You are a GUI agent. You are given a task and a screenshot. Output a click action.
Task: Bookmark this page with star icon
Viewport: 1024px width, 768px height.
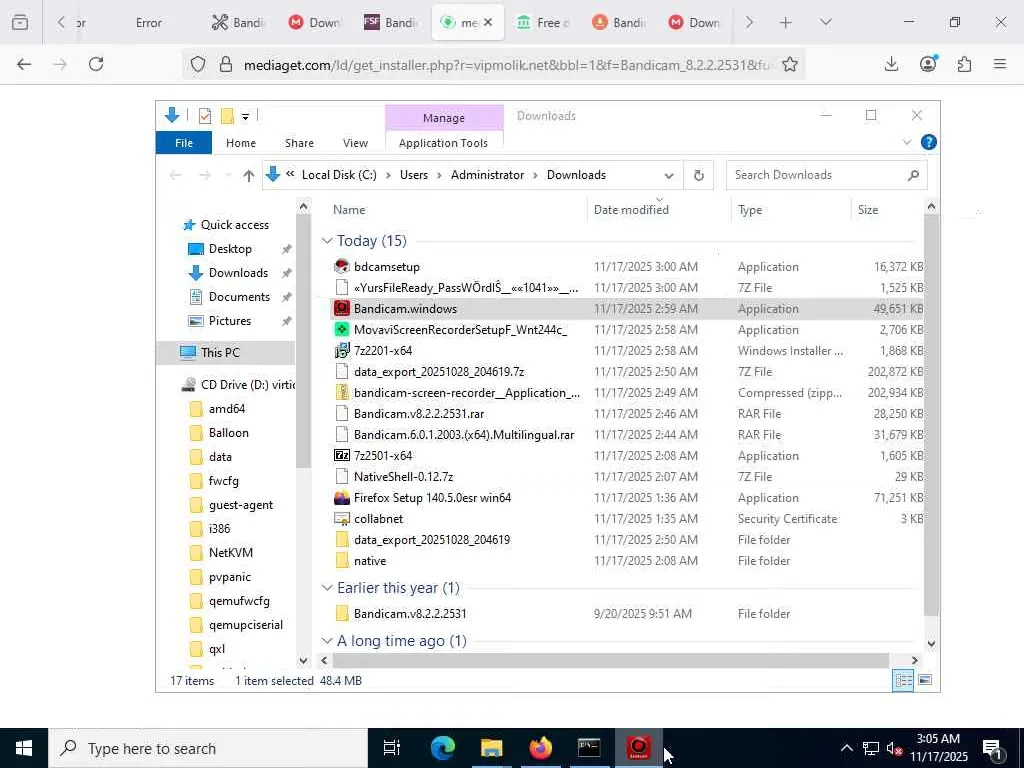pyautogui.click(x=790, y=64)
